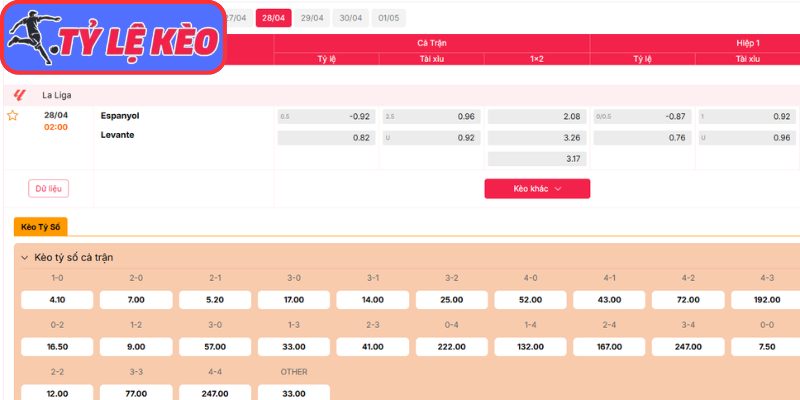Open the Kèo Tỷ Số tab
800x400 pixels.
[41, 227]
